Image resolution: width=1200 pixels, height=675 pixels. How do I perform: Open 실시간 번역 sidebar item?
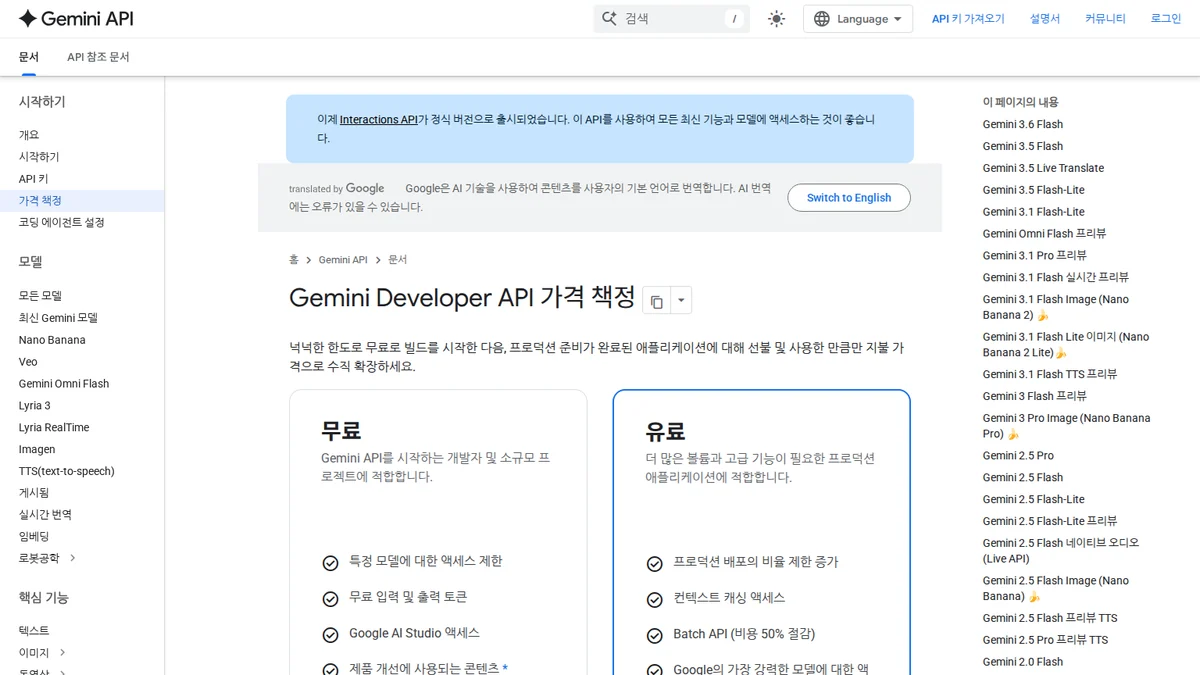[45, 515]
